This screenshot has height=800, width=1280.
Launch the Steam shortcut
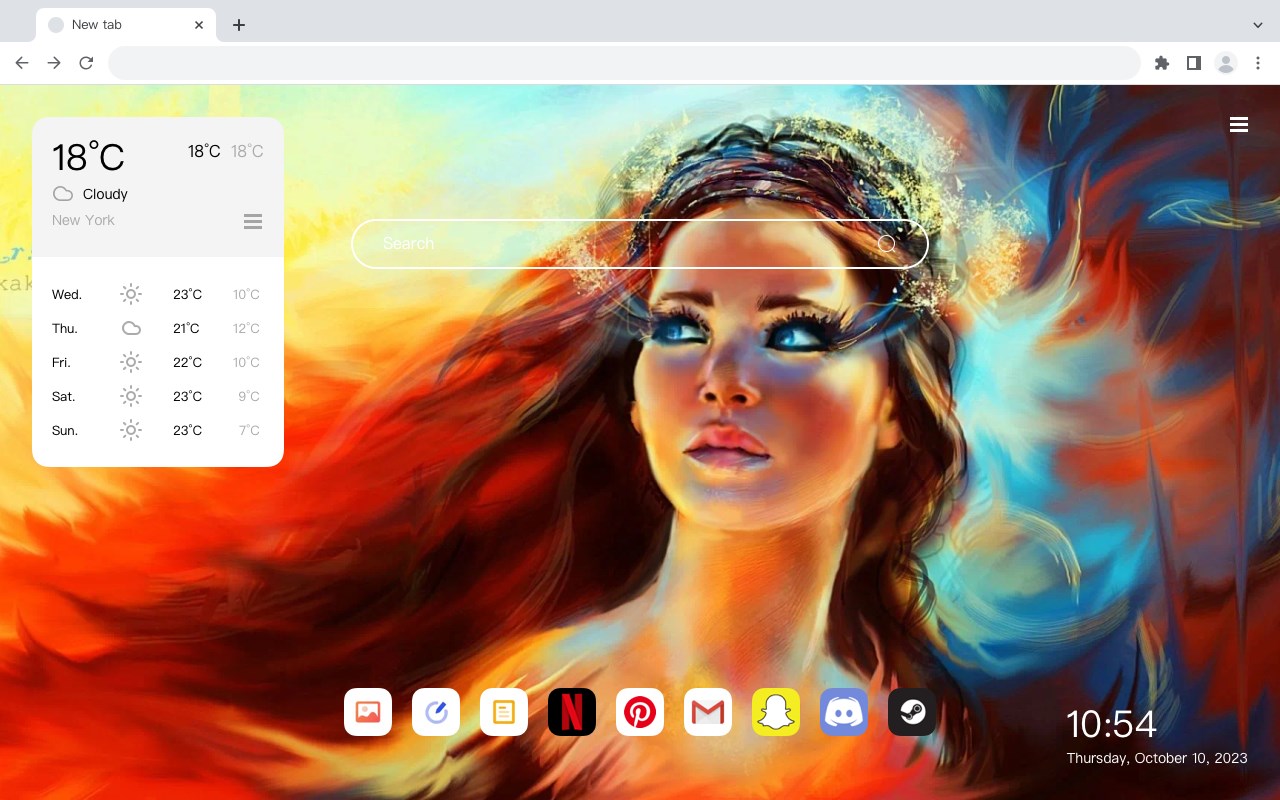tap(912, 712)
